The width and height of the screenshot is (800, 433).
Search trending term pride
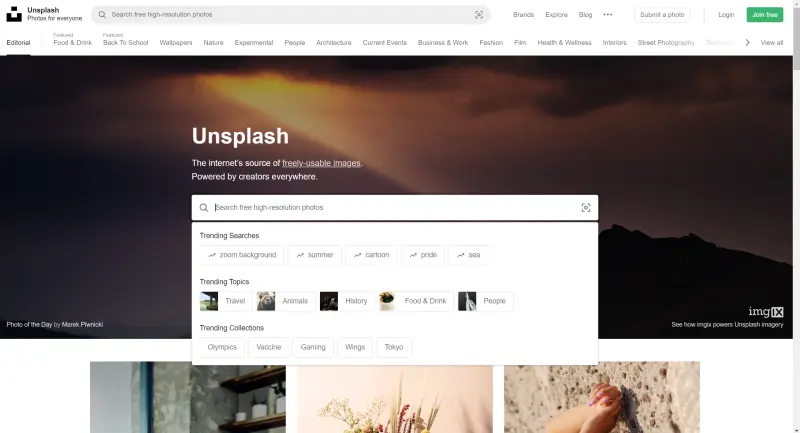click(423, 255)
